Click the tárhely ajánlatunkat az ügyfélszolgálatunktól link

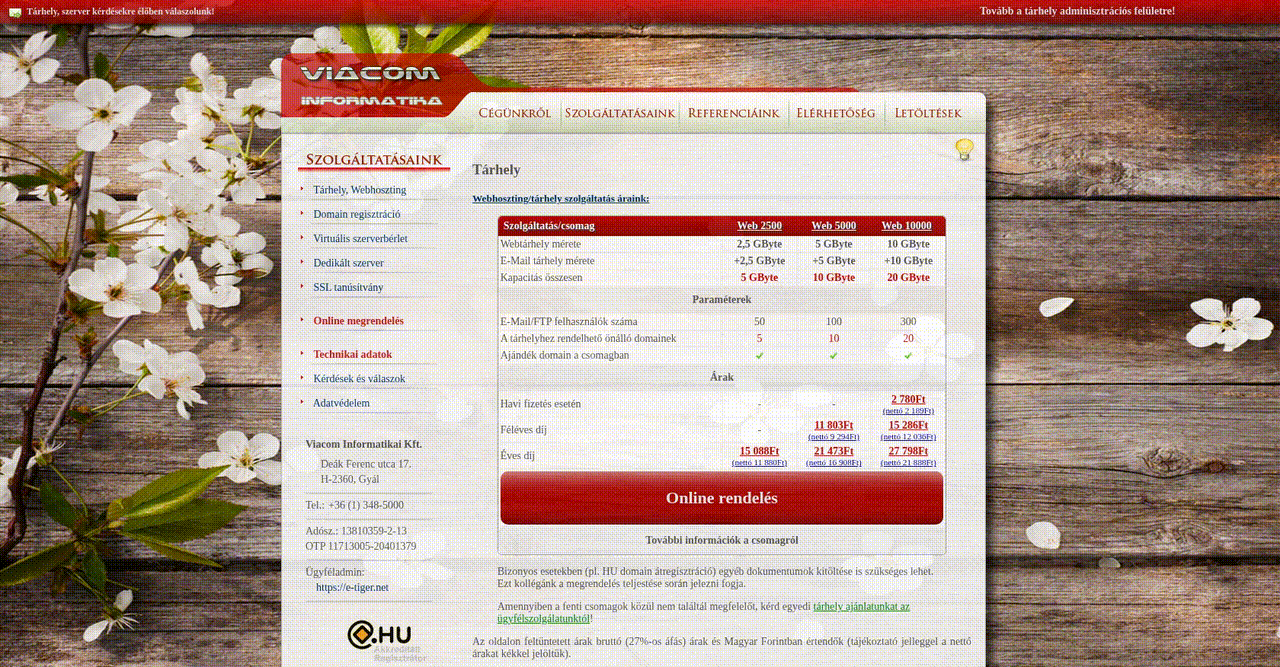pyautogui.click(x=703, y=612)
